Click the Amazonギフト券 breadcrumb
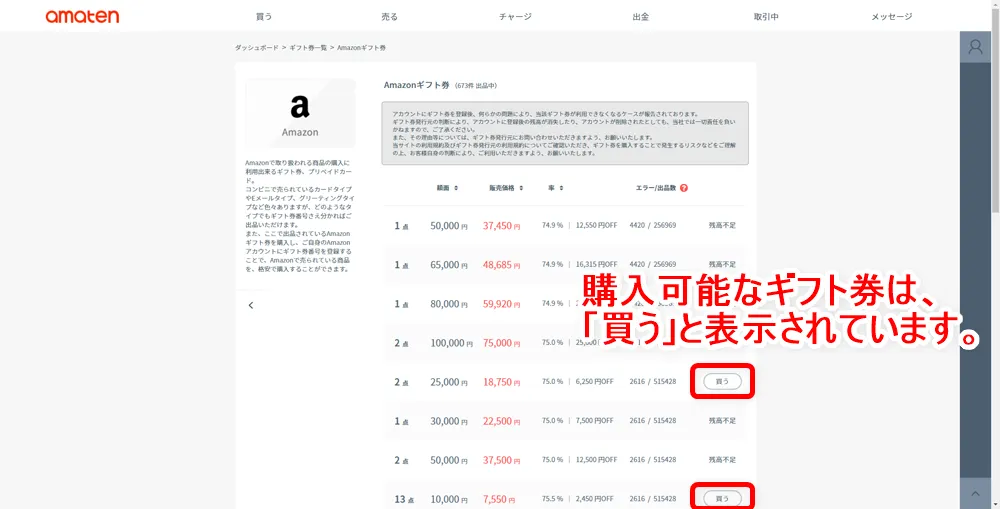The image size is (1000, 509). (x=361, y=48)
